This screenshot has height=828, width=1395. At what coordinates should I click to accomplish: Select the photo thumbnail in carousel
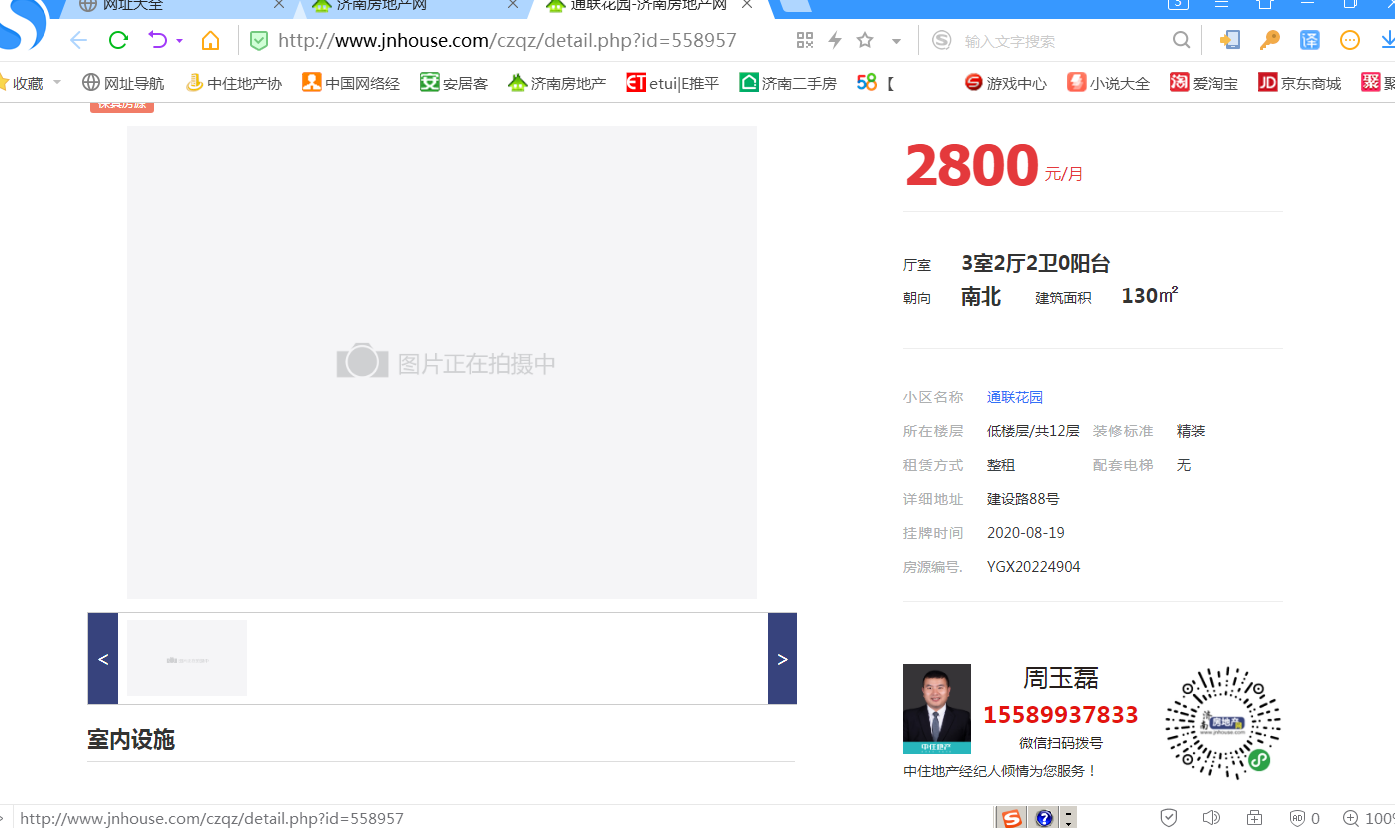coord(187,658)
